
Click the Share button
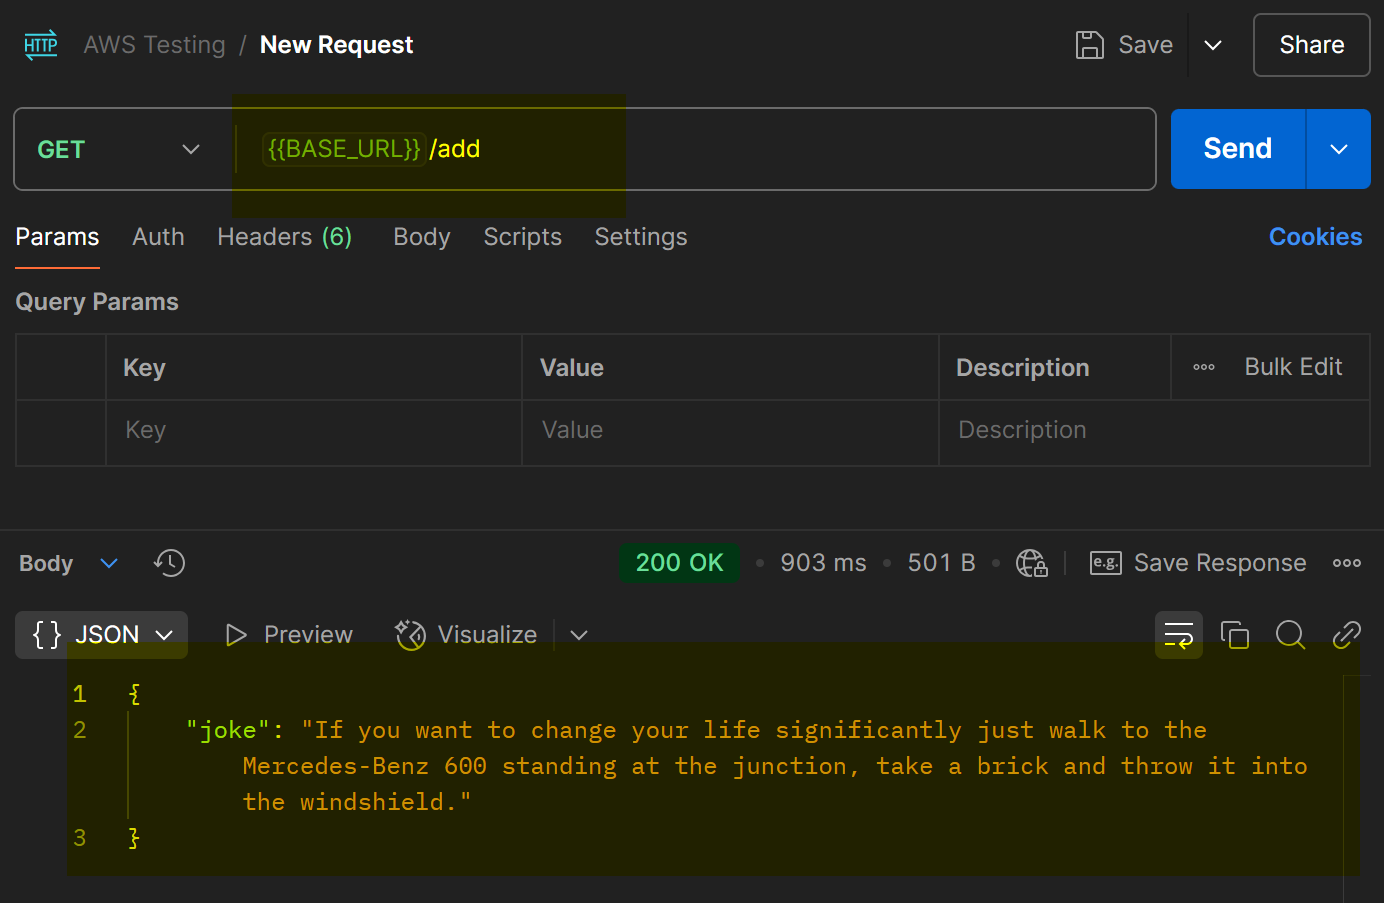tap(1311, 45)
